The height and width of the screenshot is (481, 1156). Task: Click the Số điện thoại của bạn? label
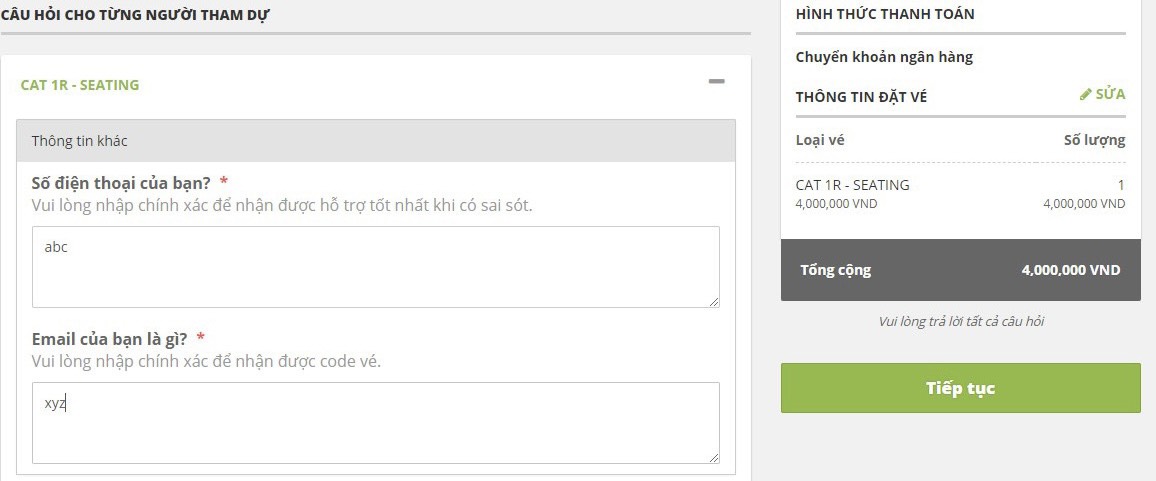[x=122, y=182]
